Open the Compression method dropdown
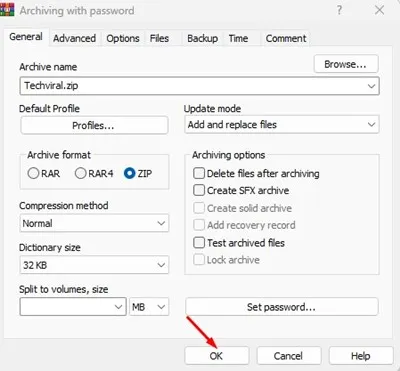400x371 pixels. pos(161,223)
